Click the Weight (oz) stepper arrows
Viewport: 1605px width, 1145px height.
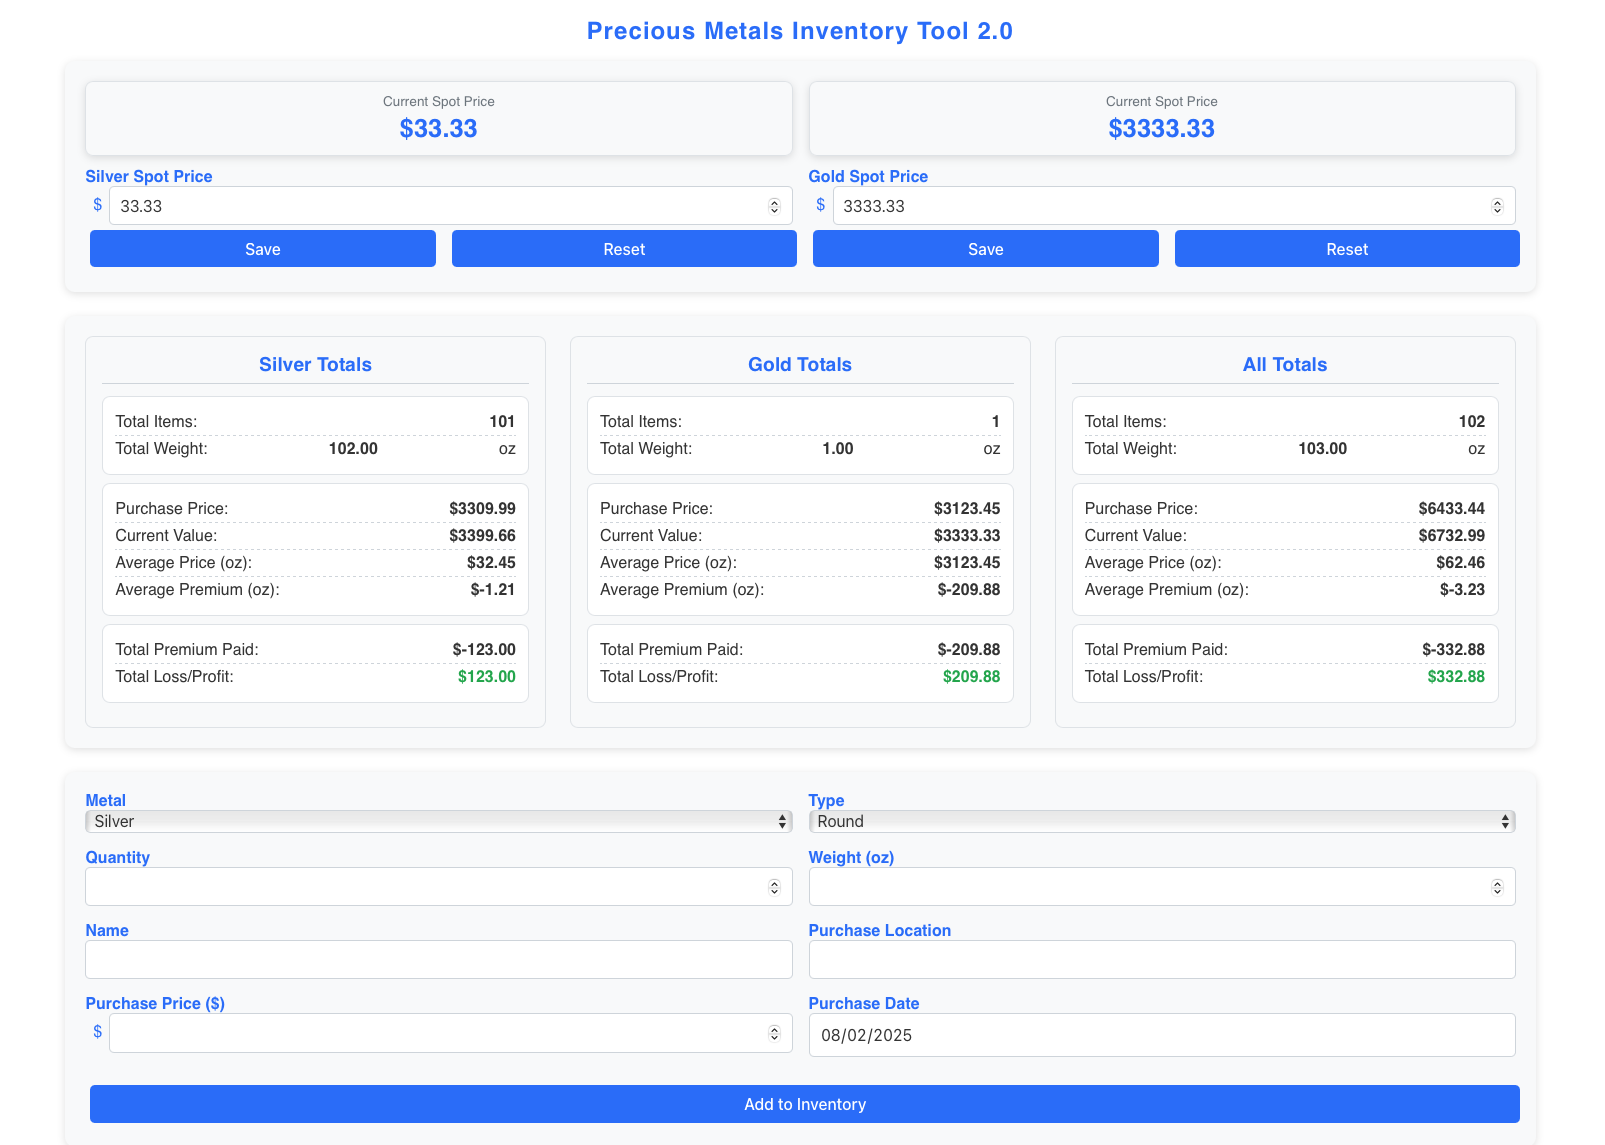point(1497,887)
